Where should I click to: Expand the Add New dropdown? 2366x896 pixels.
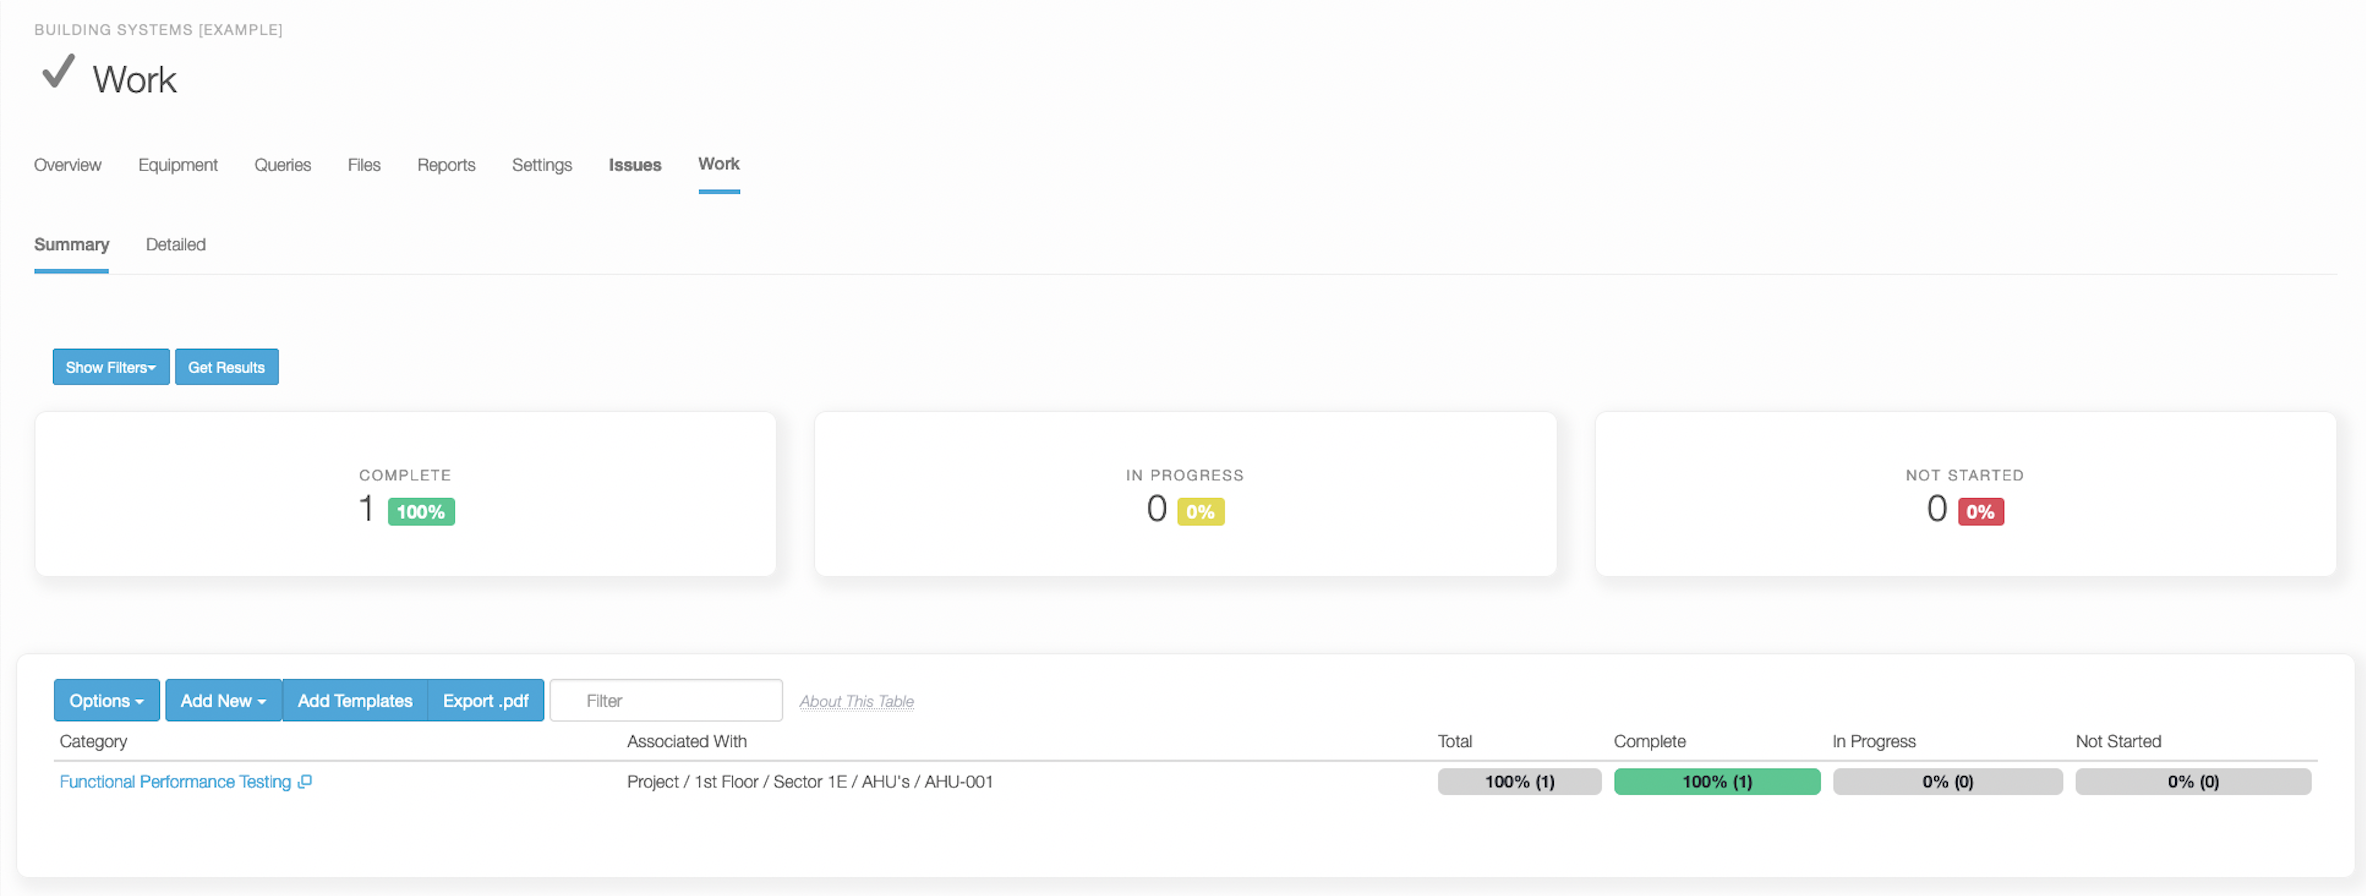[x=223, y=701]
